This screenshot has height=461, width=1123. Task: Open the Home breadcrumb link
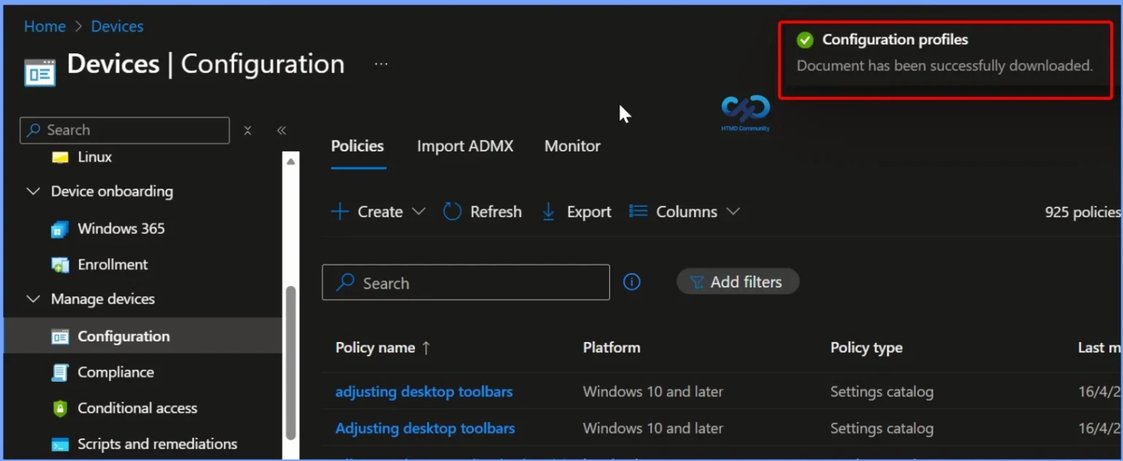tap(44, 26)
